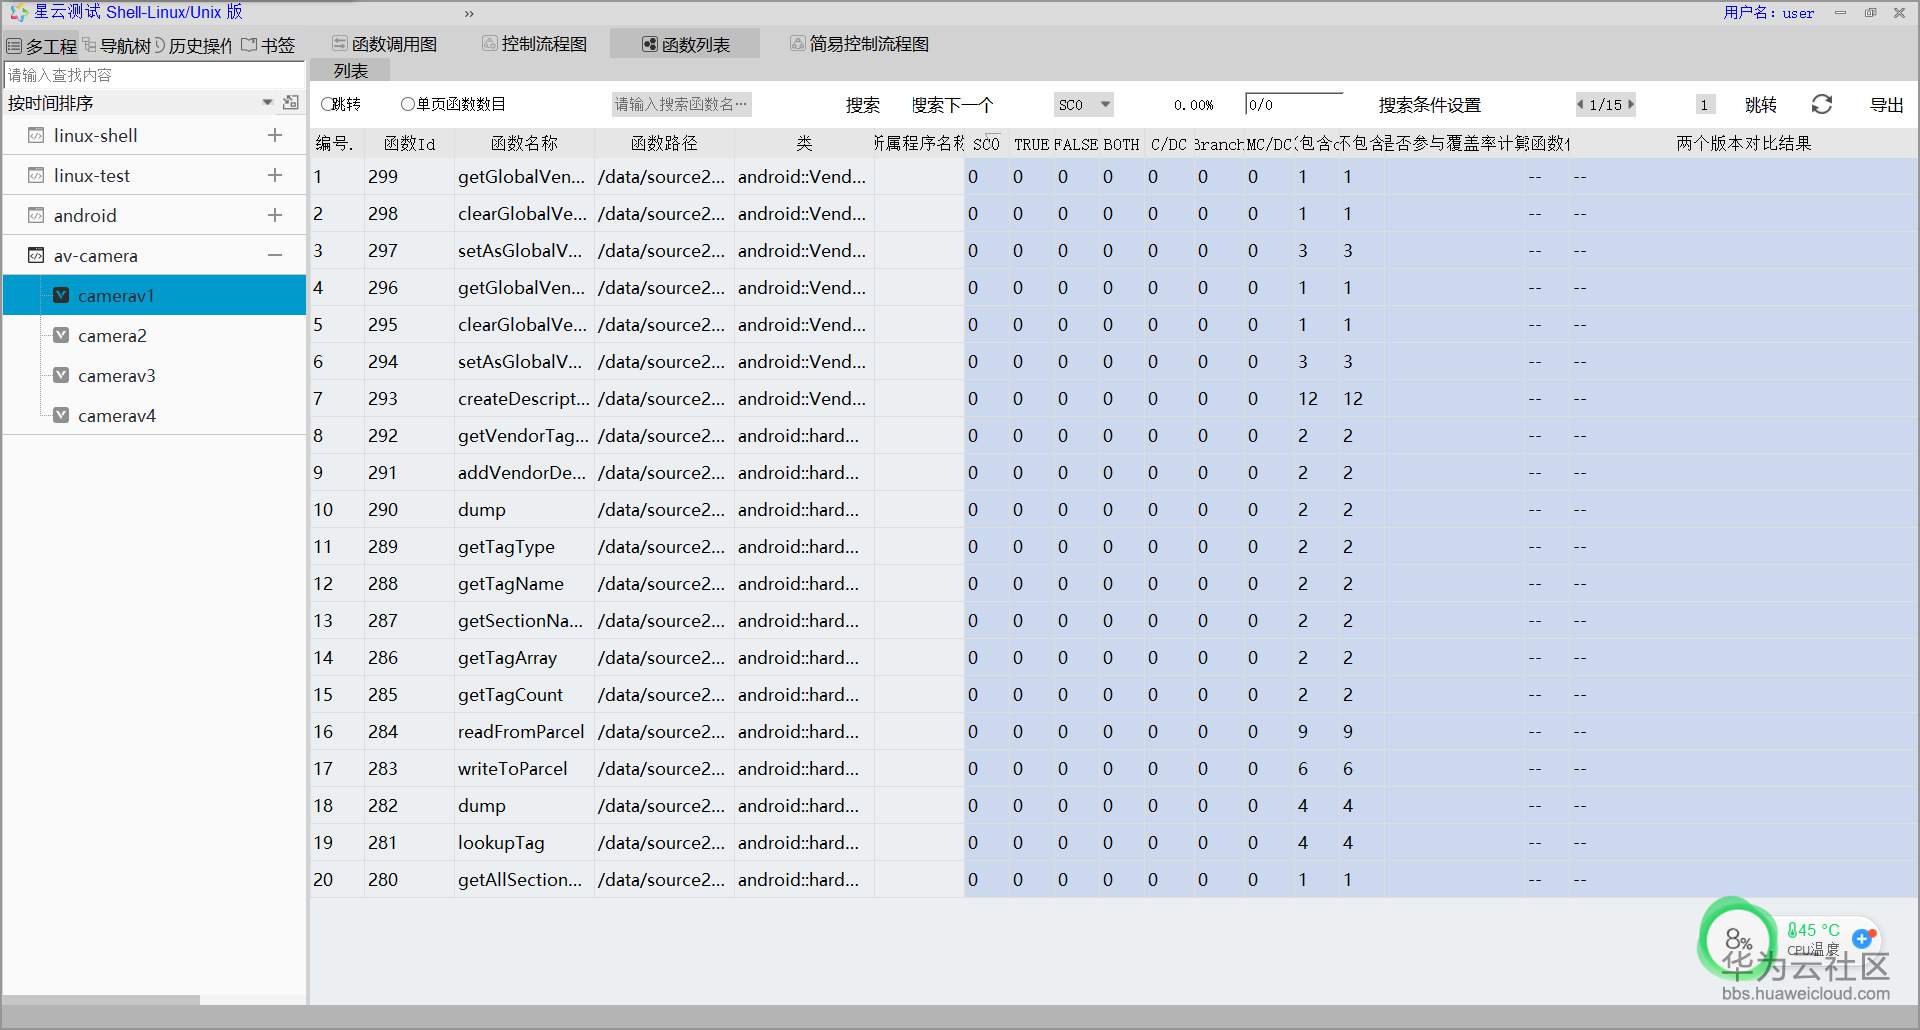The height and width of the screenshot is (1030, 1920).
Task: Click the readFromParcel function name cell
Action: tap(524, 732)
